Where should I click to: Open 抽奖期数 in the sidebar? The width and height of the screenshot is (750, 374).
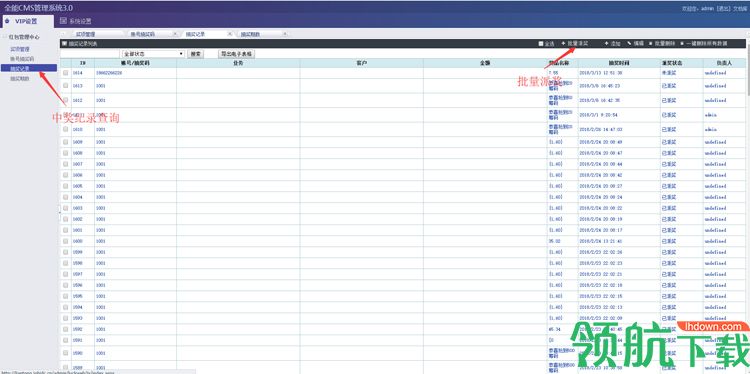20,78
